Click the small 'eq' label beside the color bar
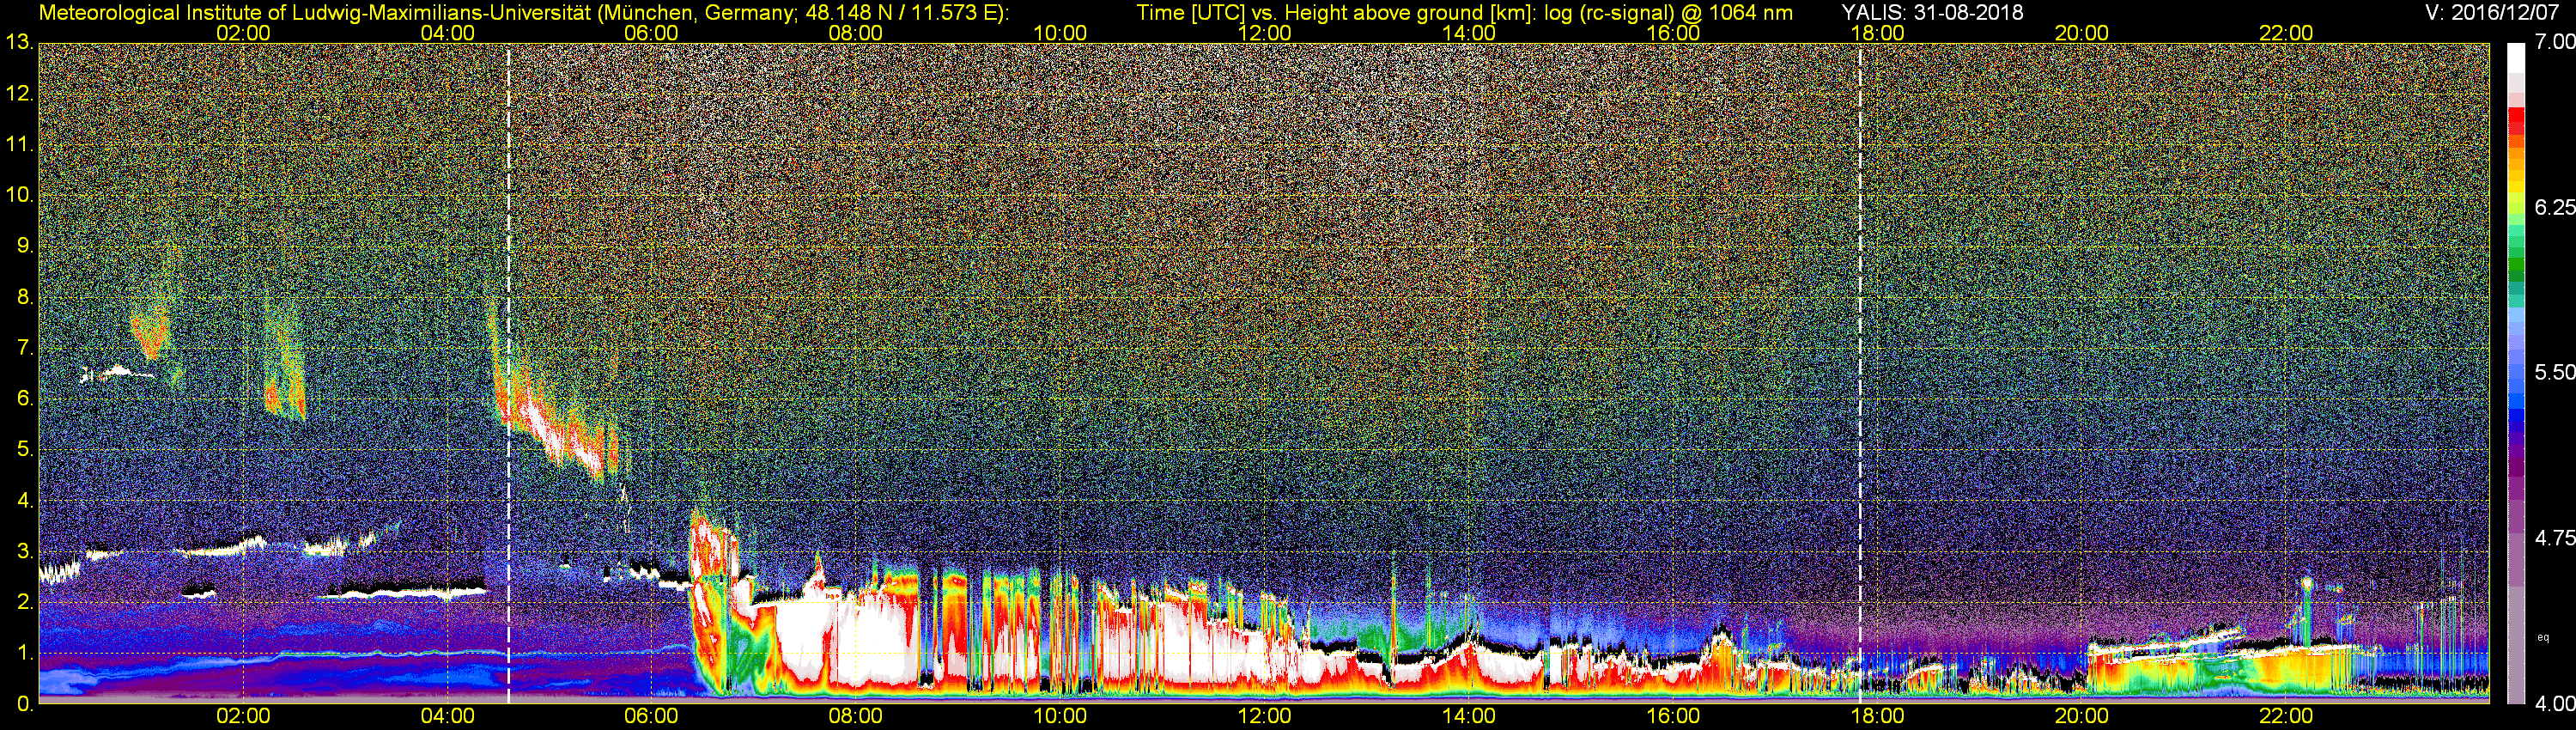The width and height of the screenshot is (2576, 730). tap(2543, 636)
